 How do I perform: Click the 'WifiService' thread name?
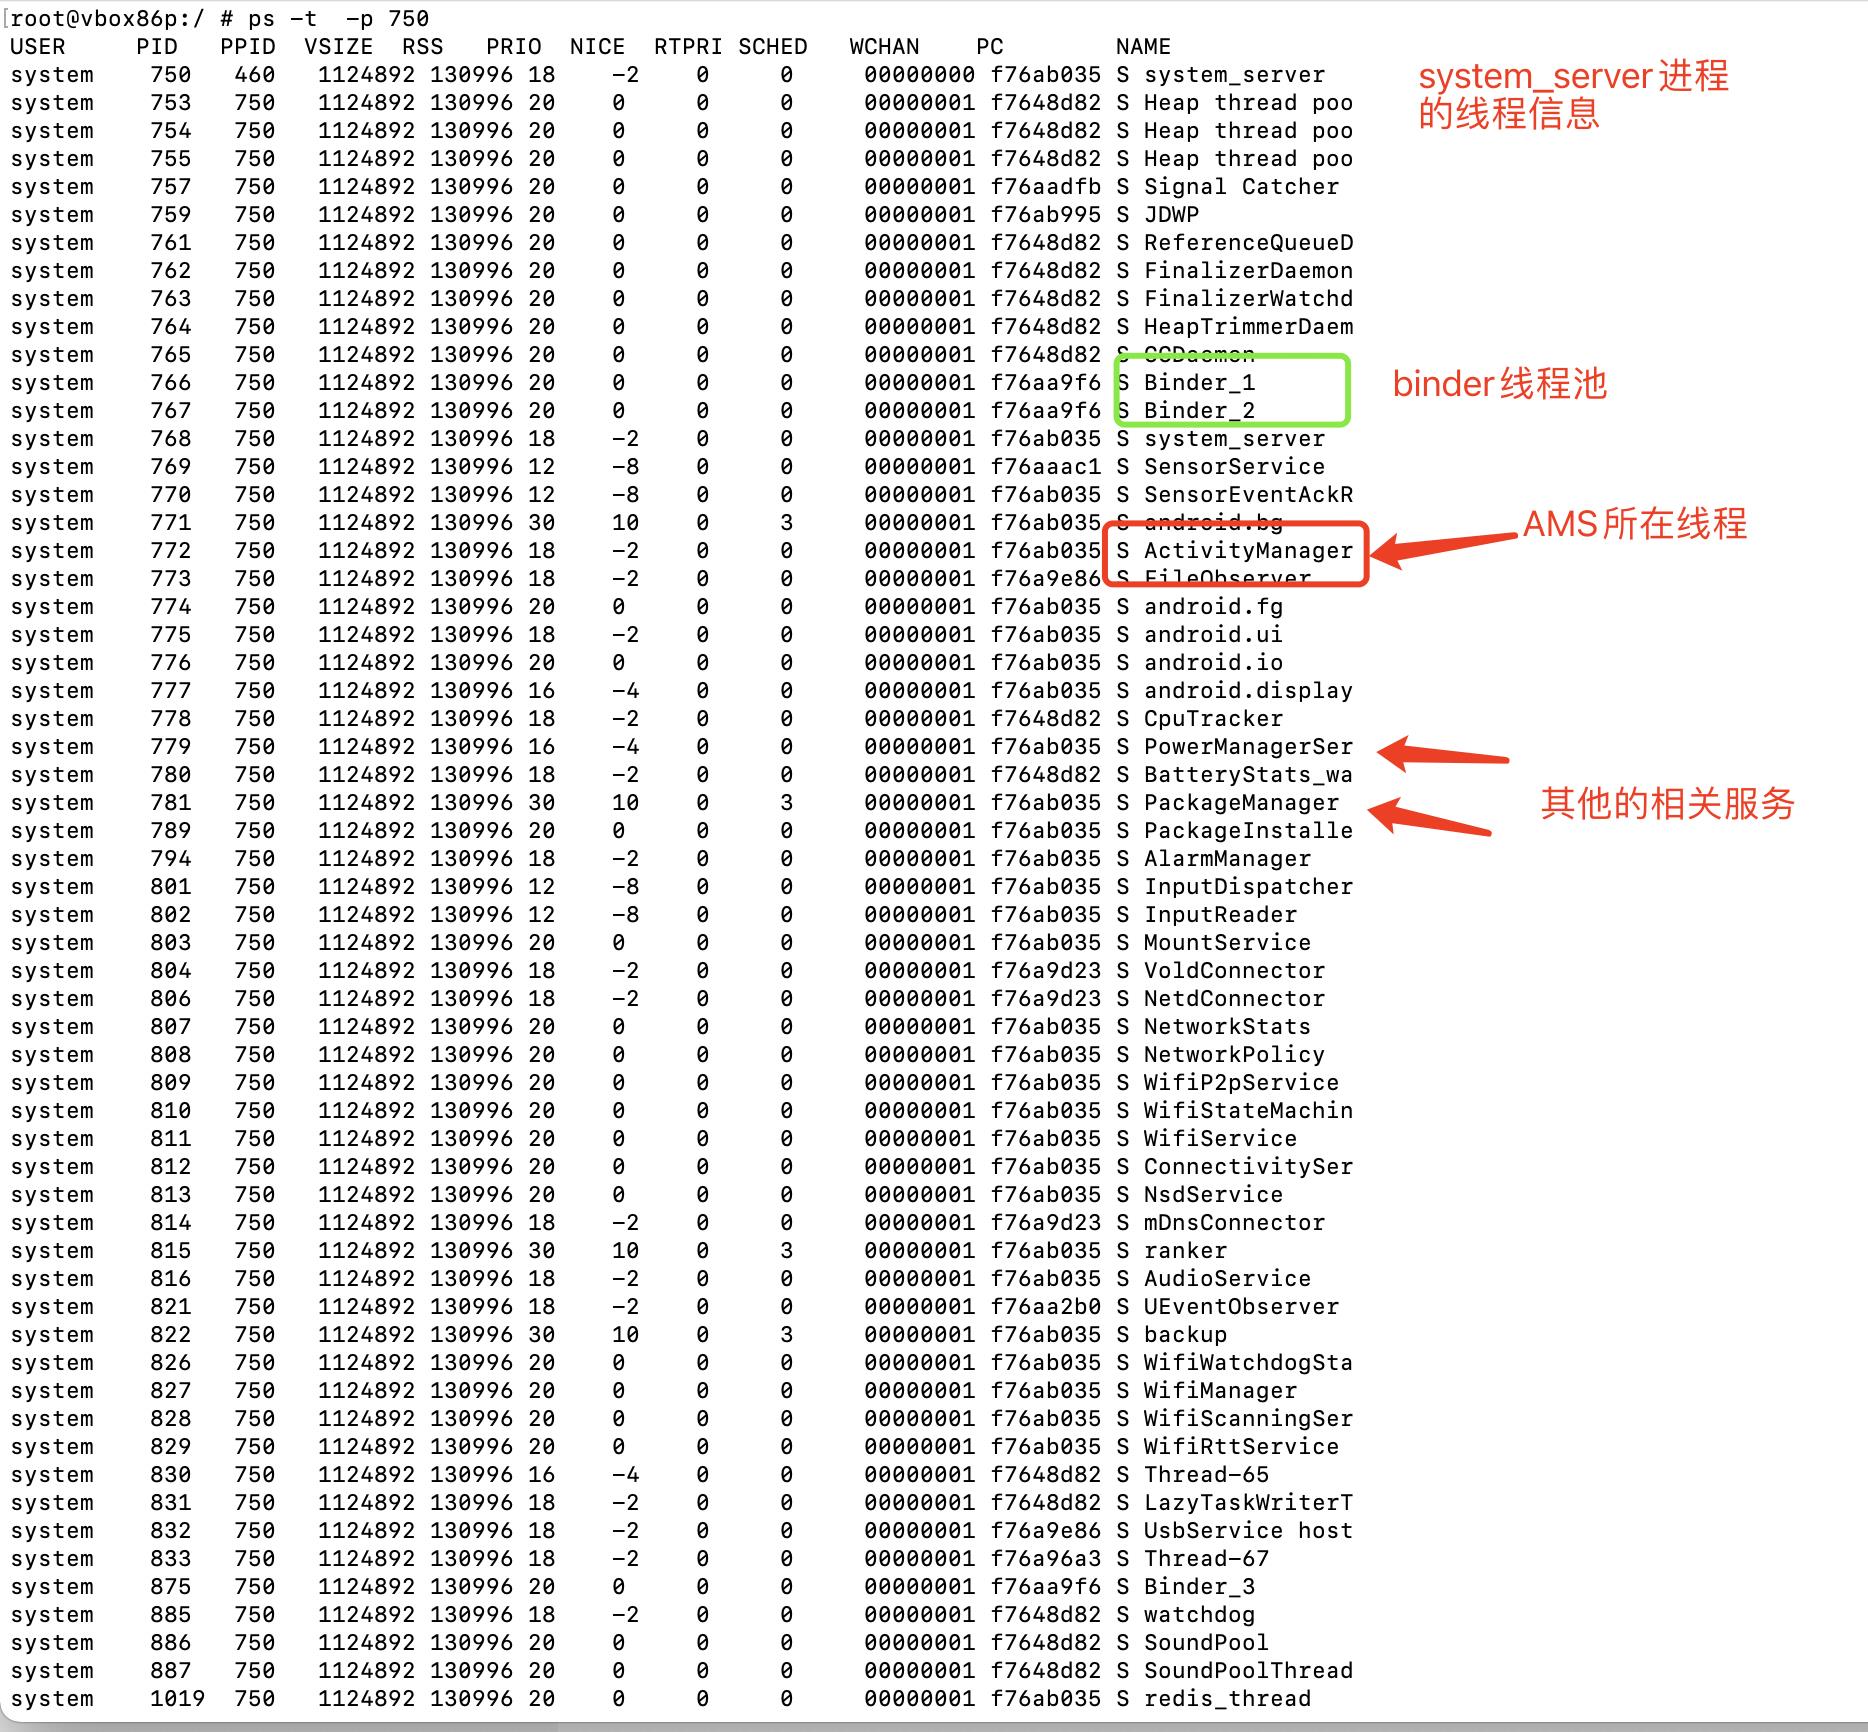[1220, 1138]
